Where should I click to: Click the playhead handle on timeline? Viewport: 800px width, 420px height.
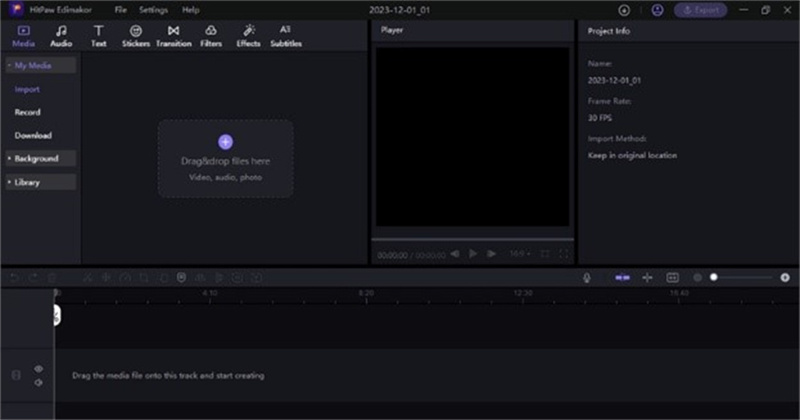[57, 314]
